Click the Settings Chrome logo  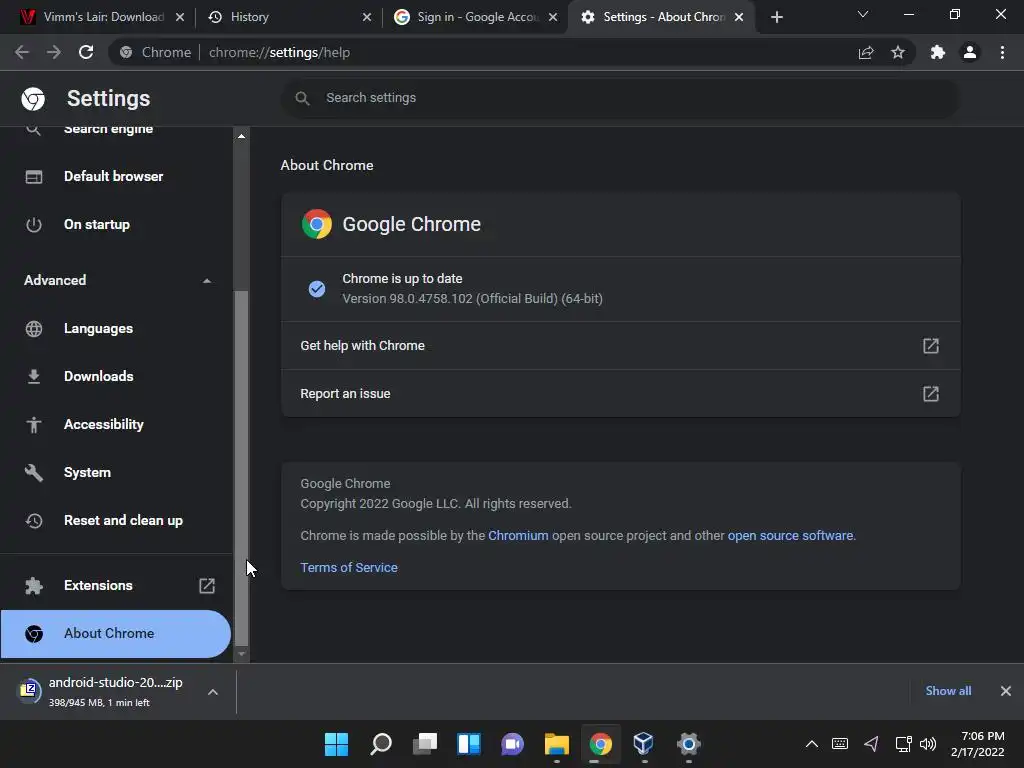click(33, 99)
